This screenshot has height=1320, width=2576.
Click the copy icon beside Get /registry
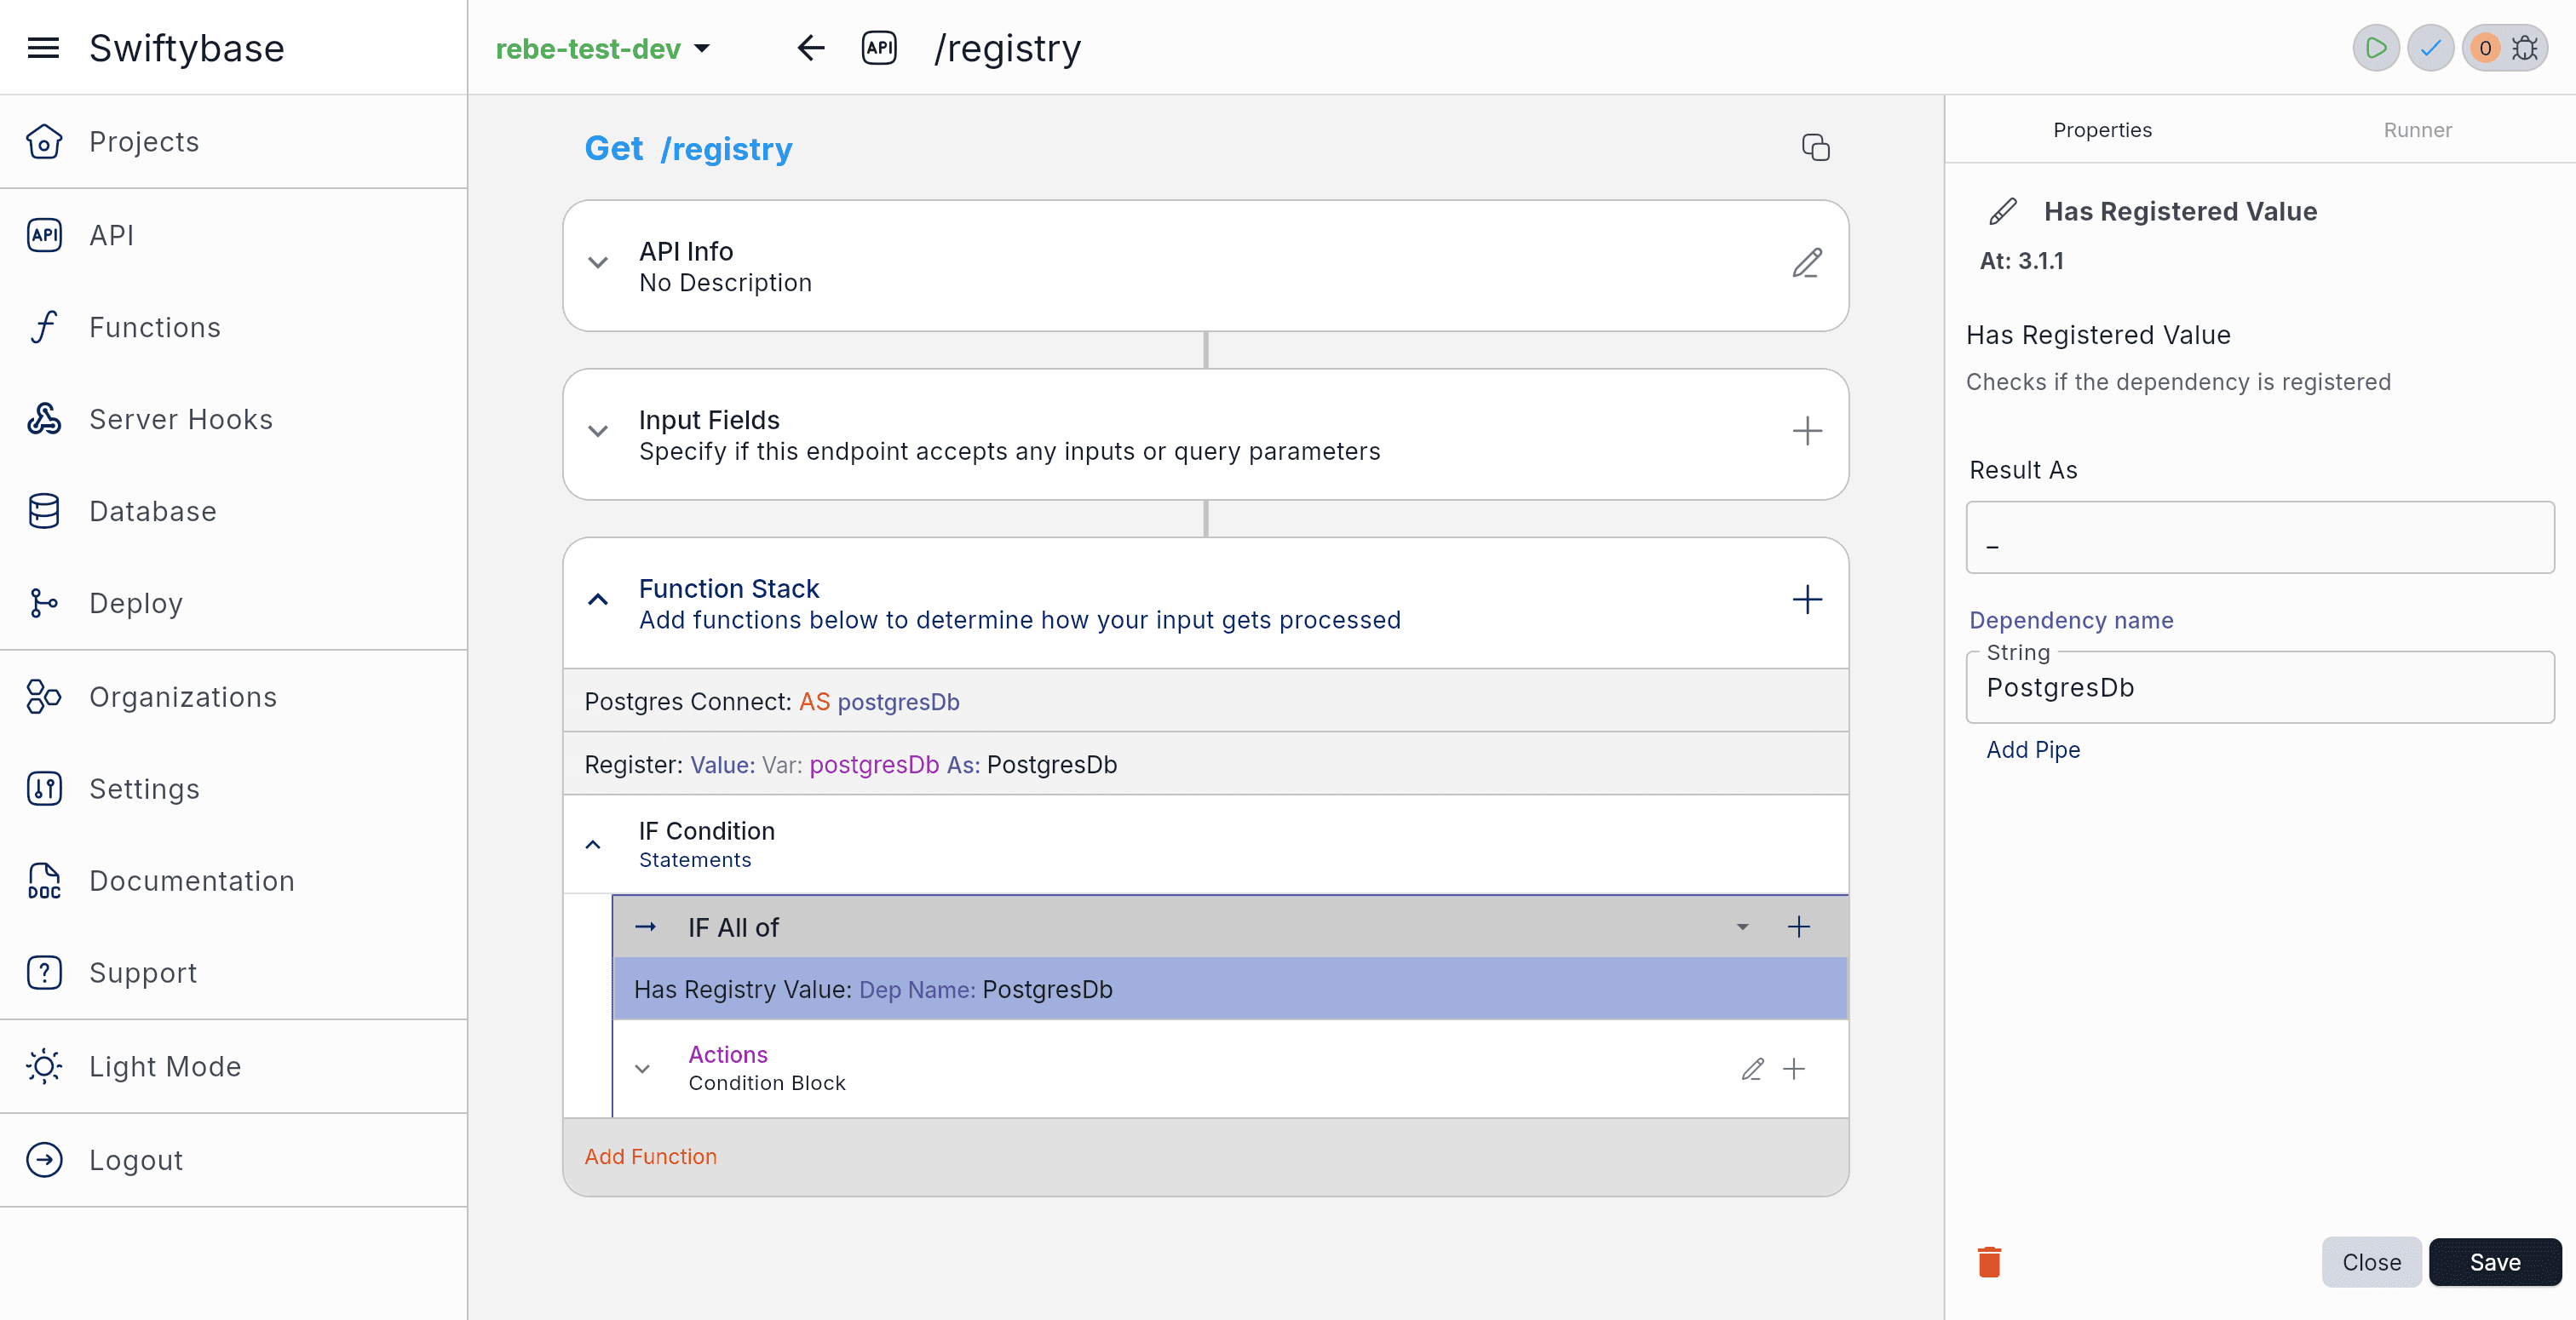pos(1815,148)
